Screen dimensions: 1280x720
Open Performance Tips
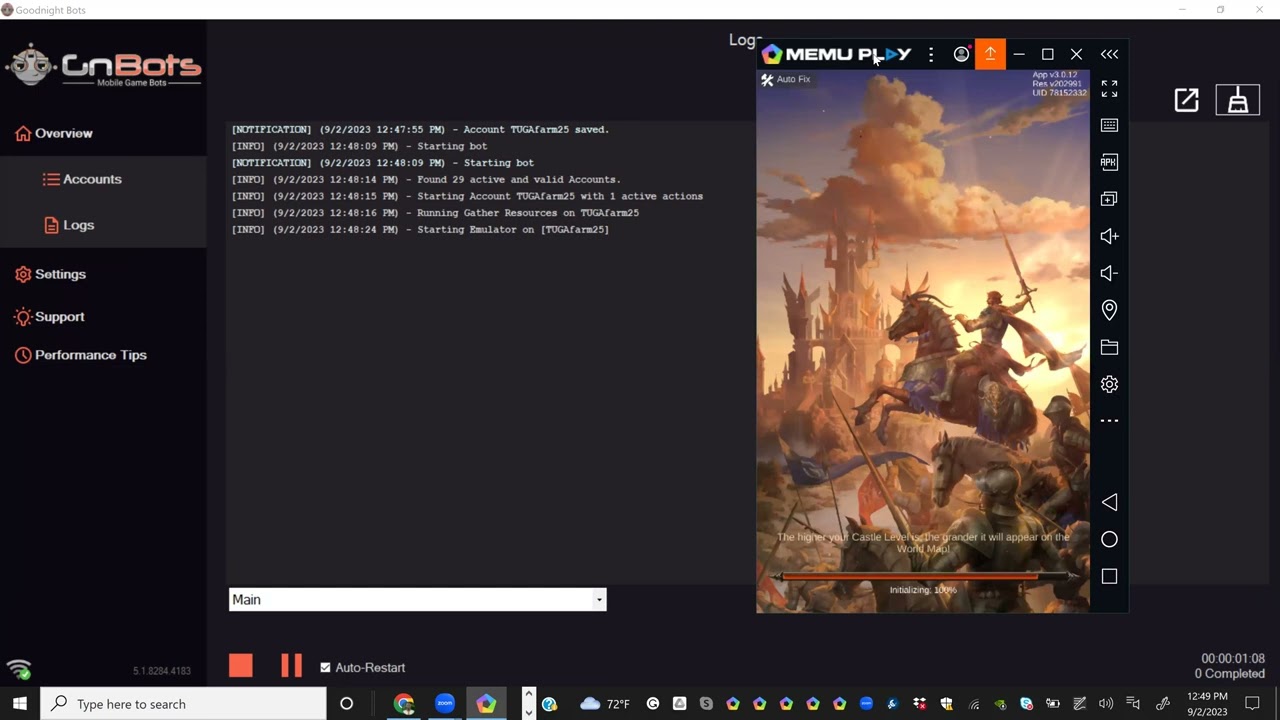80,355
